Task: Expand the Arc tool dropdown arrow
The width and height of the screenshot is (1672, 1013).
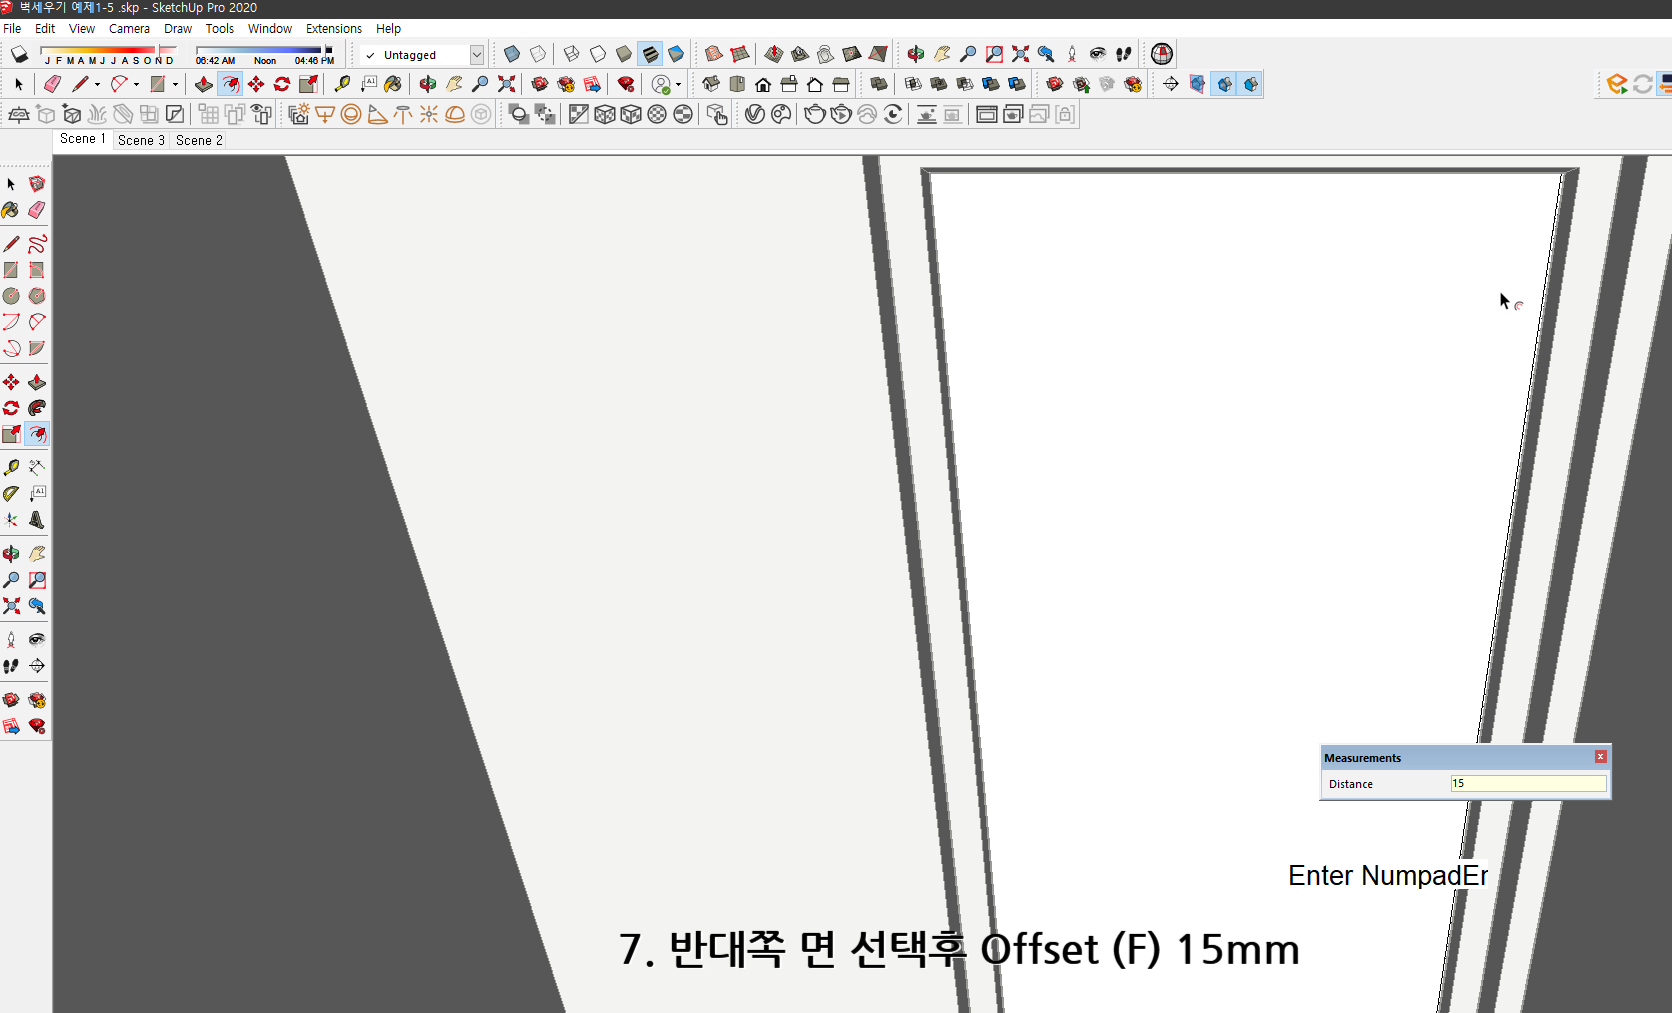Action: [137, 84]
